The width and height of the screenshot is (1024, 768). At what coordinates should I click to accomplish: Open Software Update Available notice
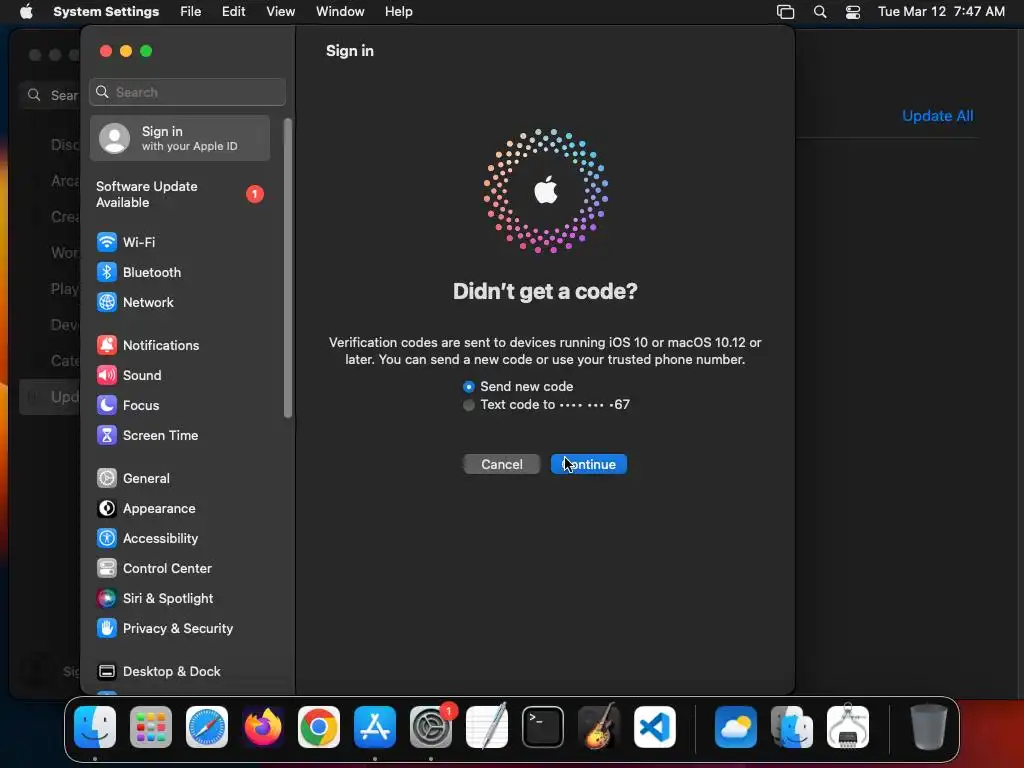click(x=180, y=195)
